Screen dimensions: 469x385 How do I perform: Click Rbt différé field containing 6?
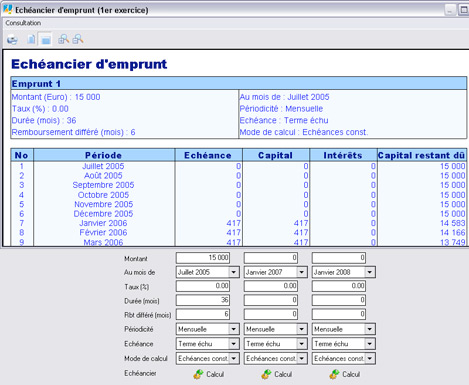(x=203, y=314)
